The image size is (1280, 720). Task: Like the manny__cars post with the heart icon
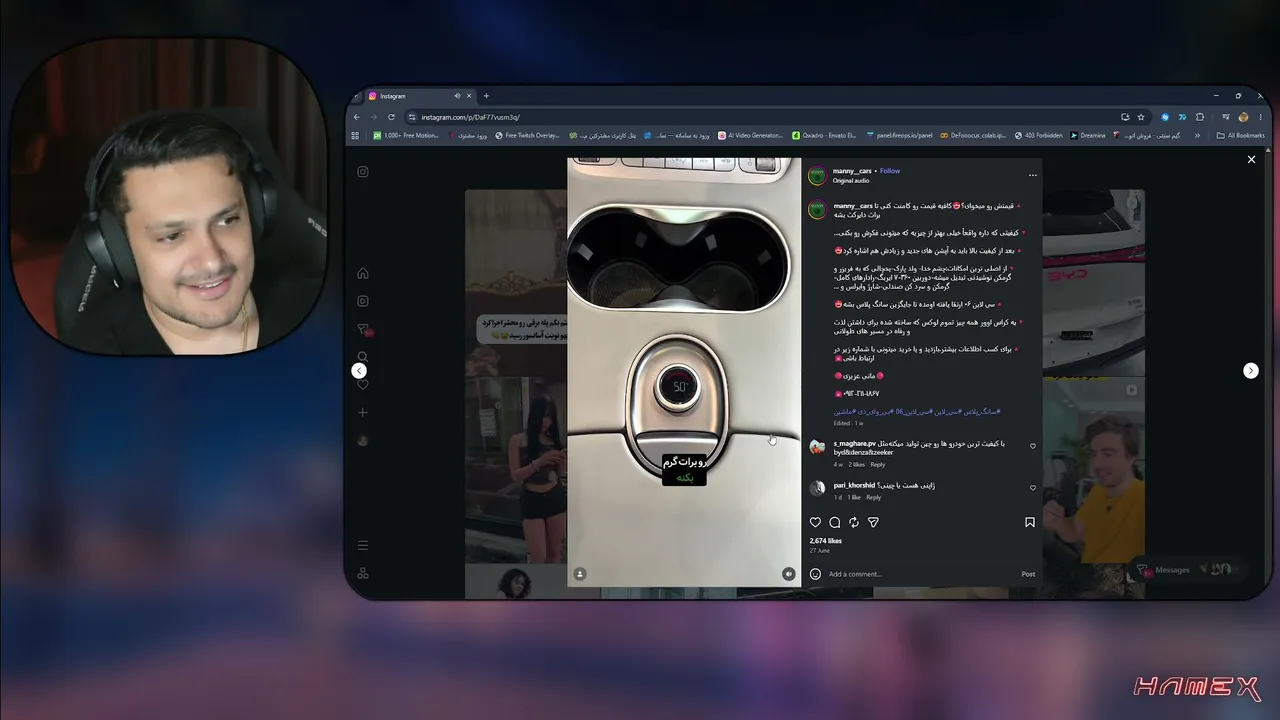click(815, 522)
